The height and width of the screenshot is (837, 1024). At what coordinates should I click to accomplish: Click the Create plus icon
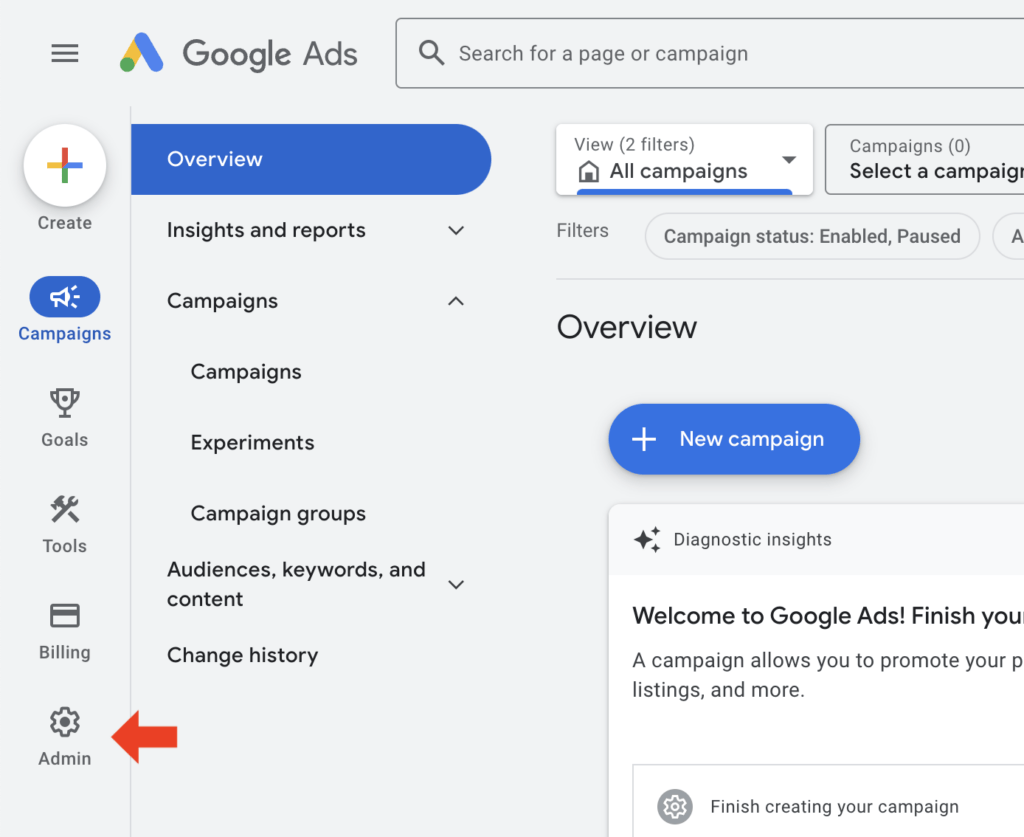64,164
